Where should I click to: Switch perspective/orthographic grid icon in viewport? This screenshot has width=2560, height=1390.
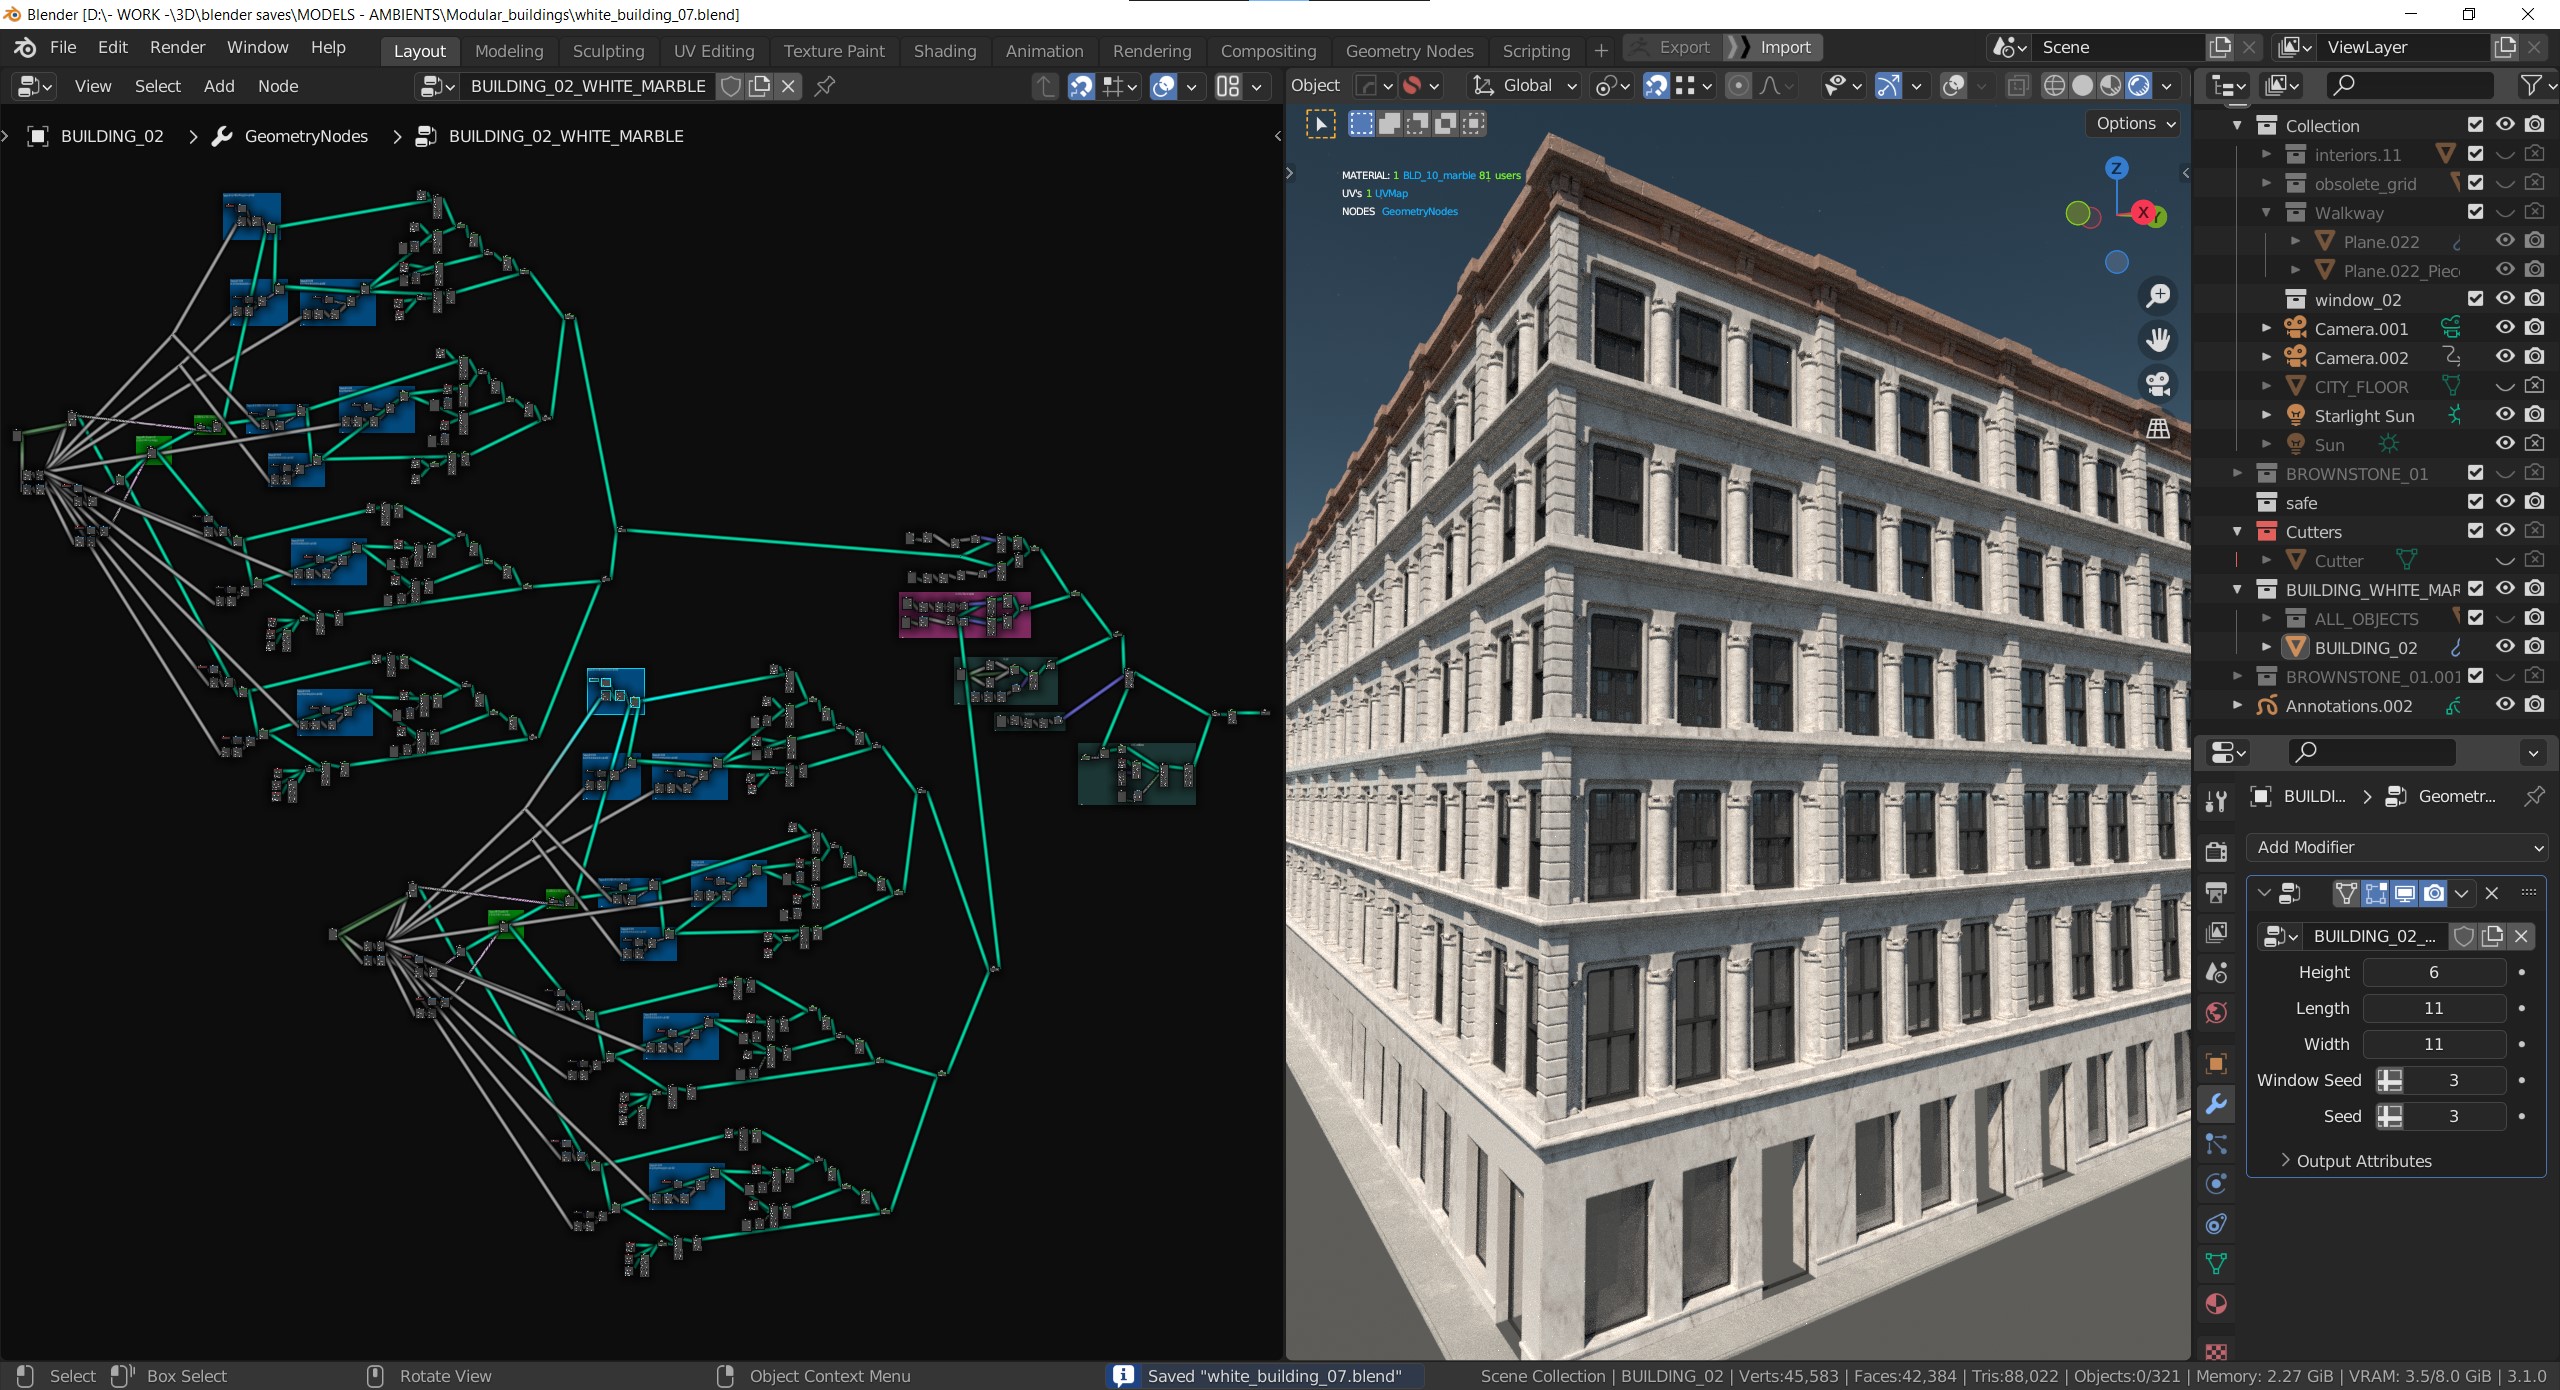click(2158, 428)
